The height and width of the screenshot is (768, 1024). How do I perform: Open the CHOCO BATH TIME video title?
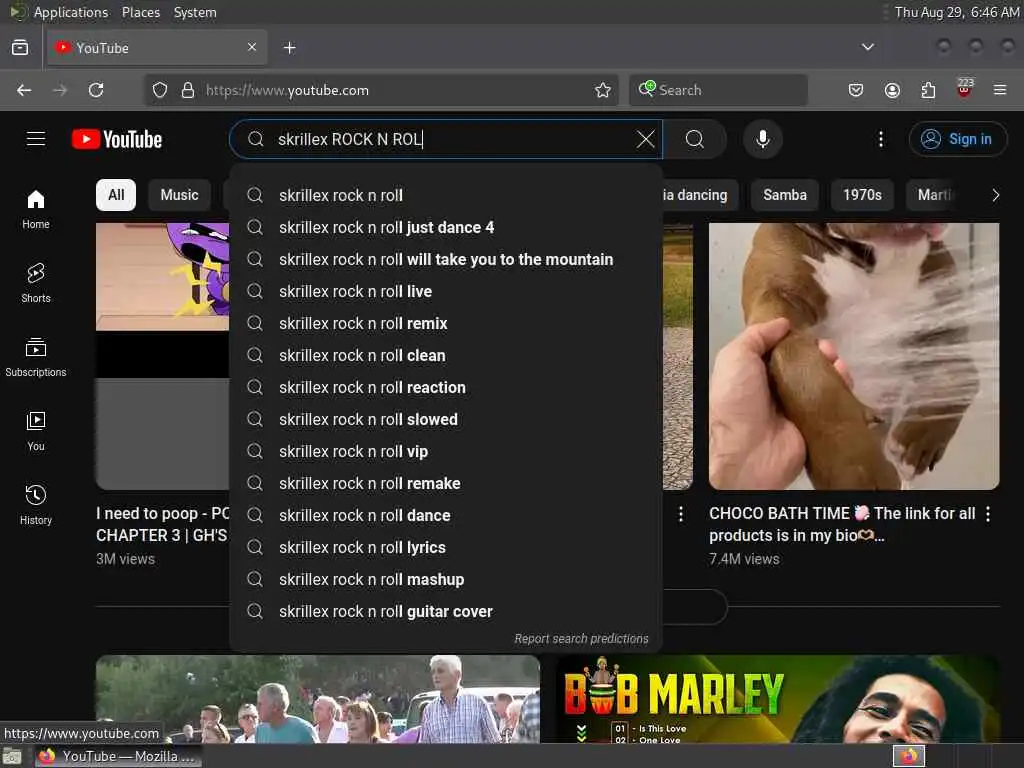point(842,524)
